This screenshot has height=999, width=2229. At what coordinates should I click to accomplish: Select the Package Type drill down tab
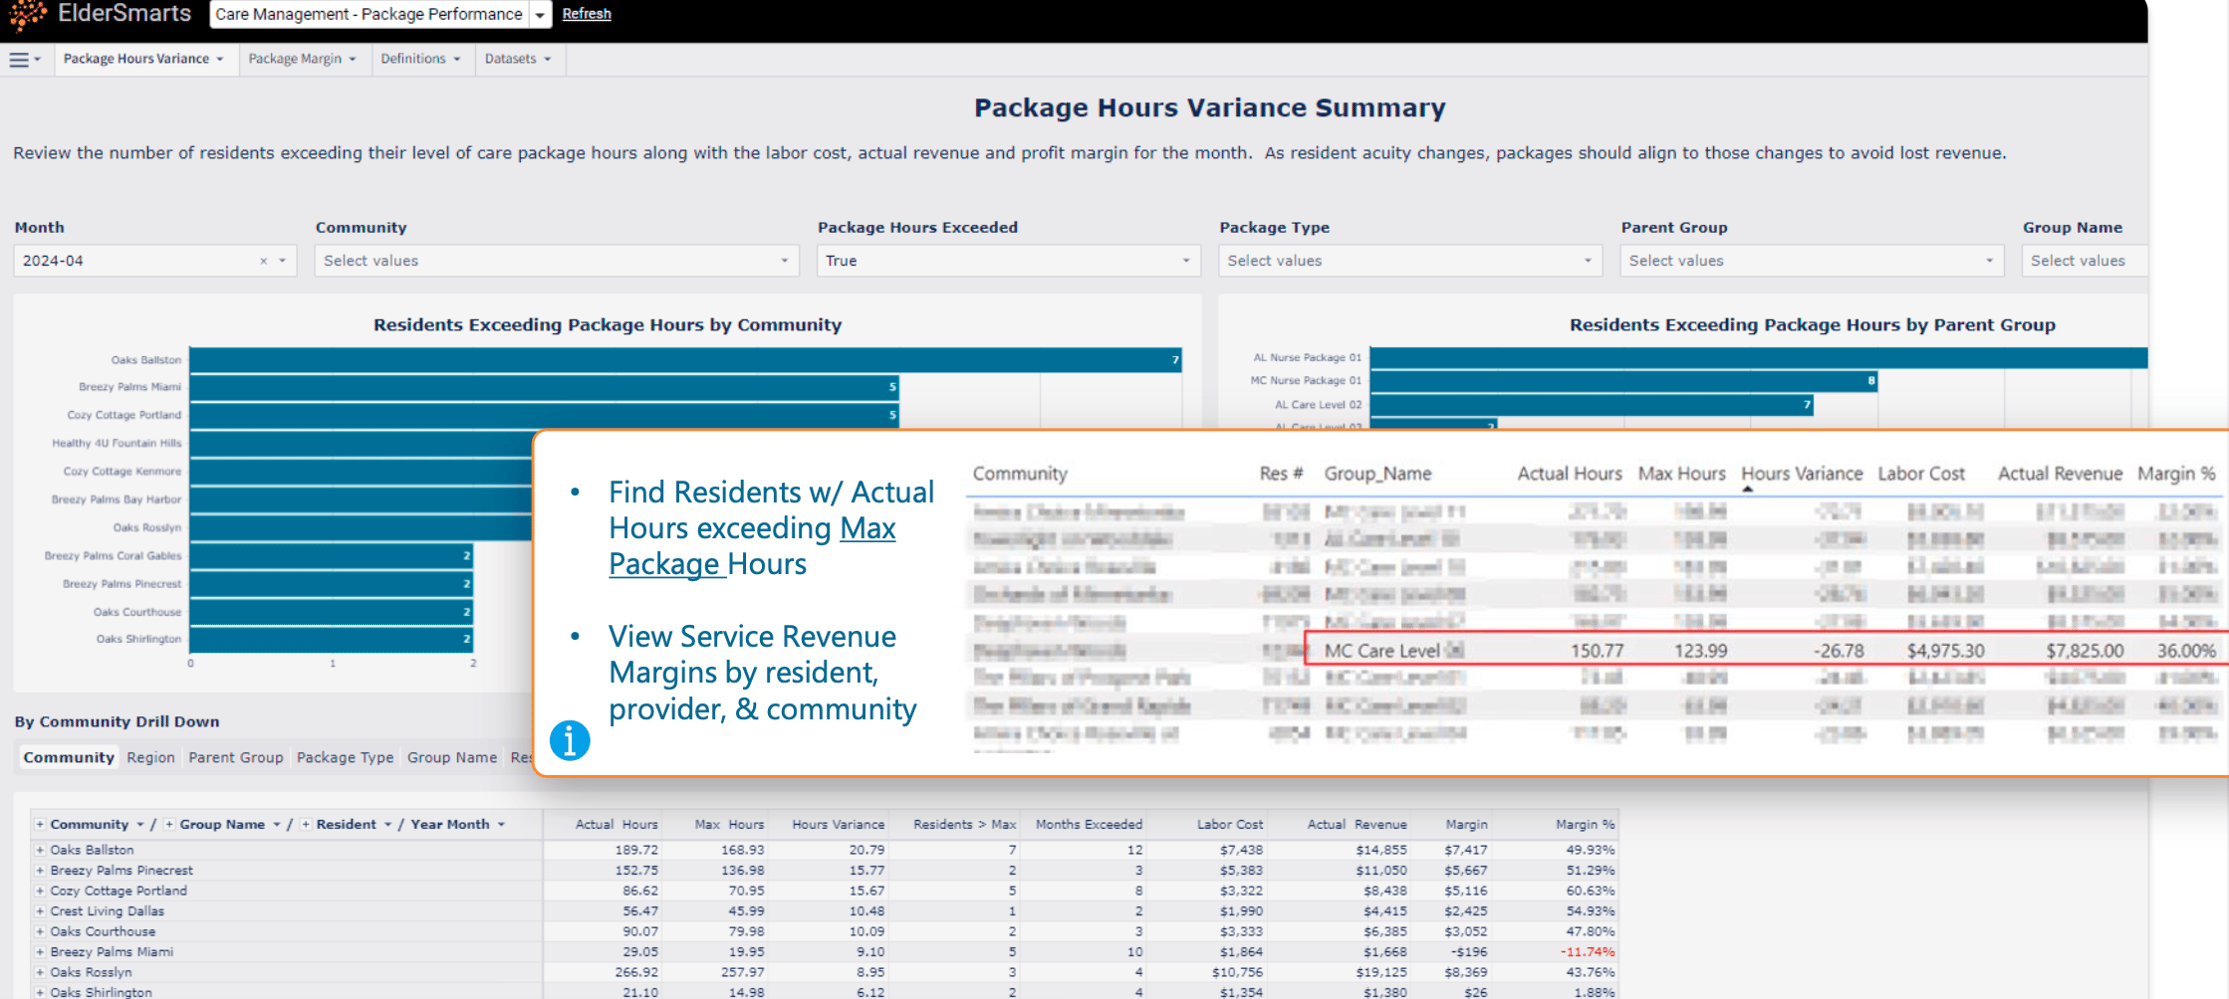click(345, 757)
